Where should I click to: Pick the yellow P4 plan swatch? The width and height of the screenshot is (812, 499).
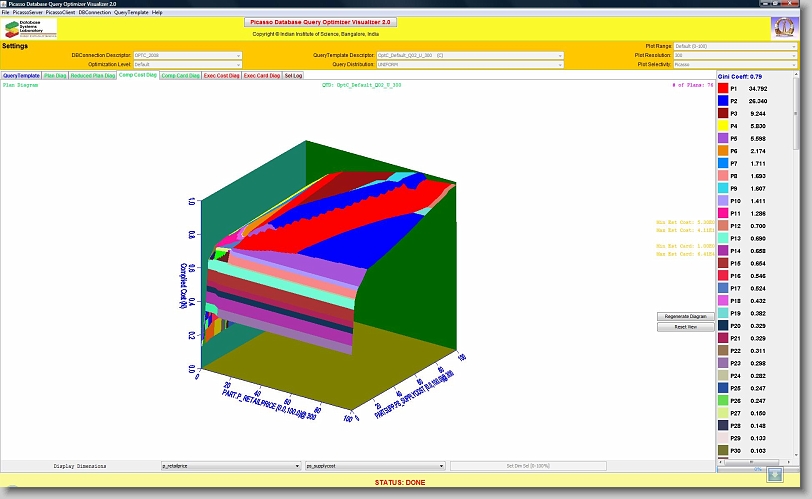(723, 126)
